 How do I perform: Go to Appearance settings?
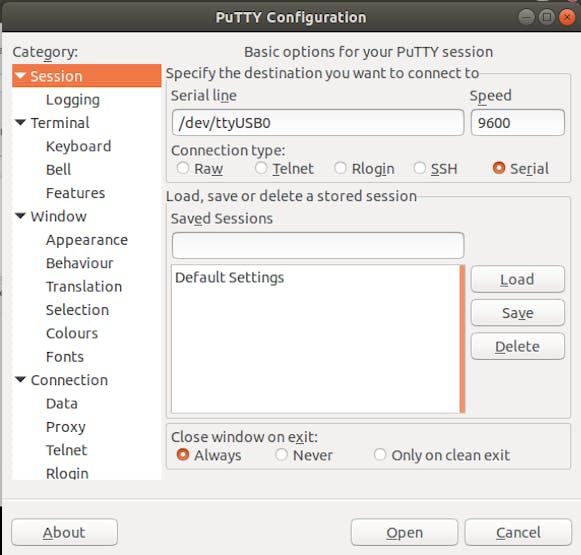pyautogui.click(x=87, y=240)
